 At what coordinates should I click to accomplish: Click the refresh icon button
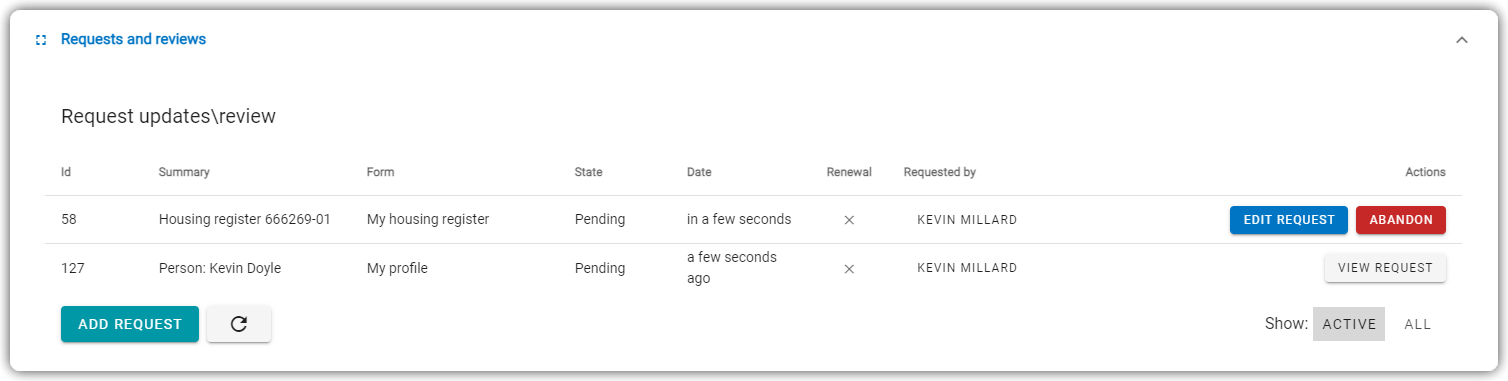(x=239, y=324)
